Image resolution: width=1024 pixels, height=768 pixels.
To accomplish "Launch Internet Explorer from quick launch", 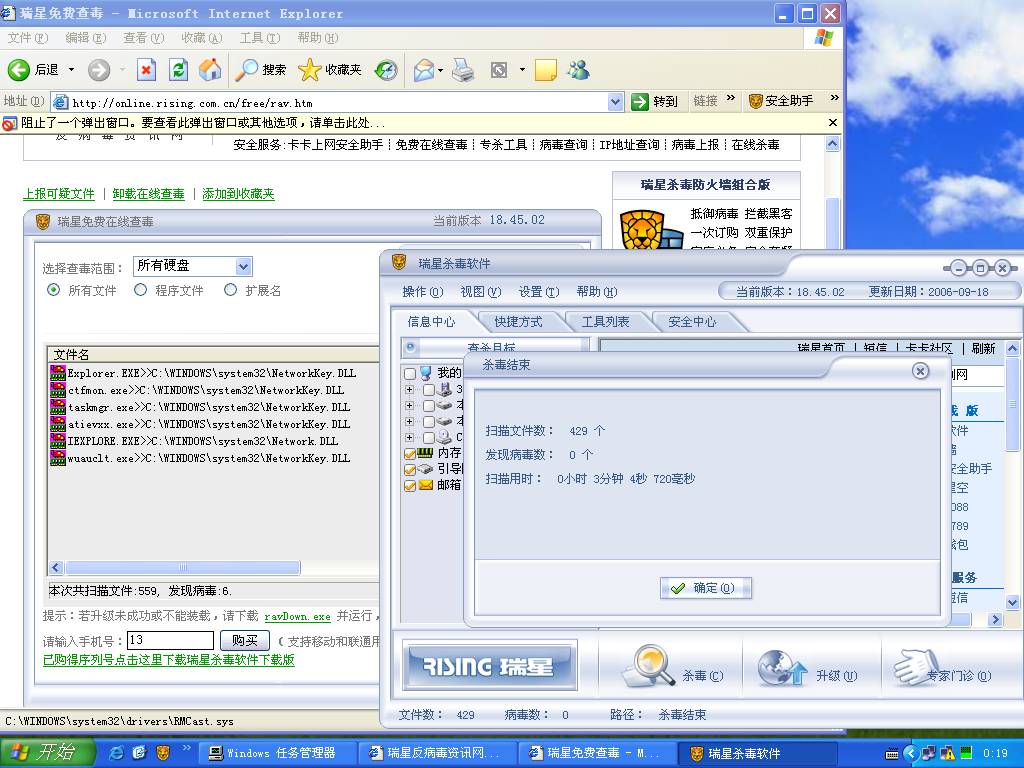I will tap(116, 753).
